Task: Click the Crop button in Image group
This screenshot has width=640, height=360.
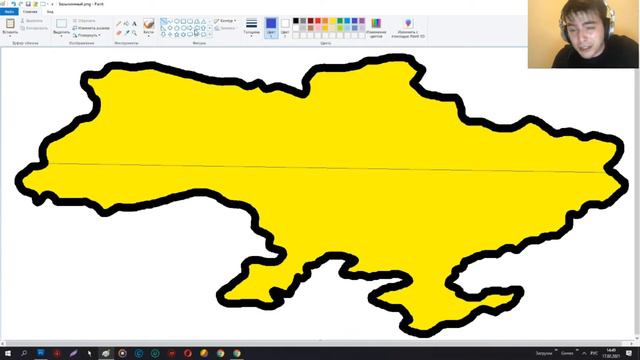Action: 84,20
